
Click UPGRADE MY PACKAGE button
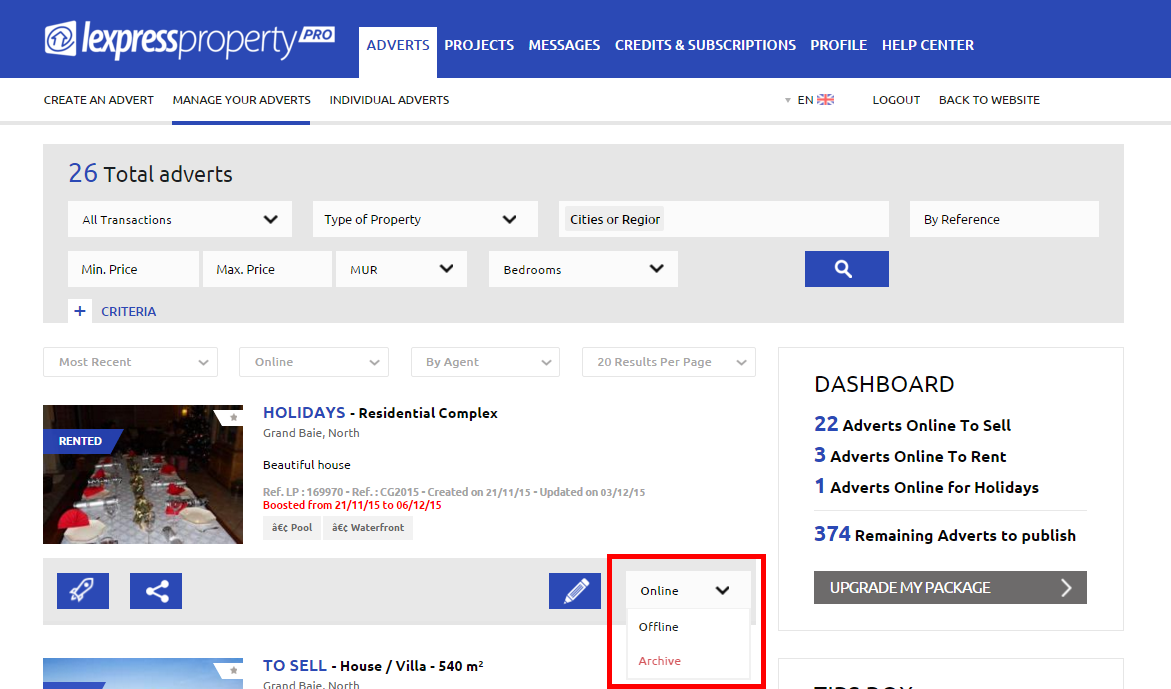(950, 587)
